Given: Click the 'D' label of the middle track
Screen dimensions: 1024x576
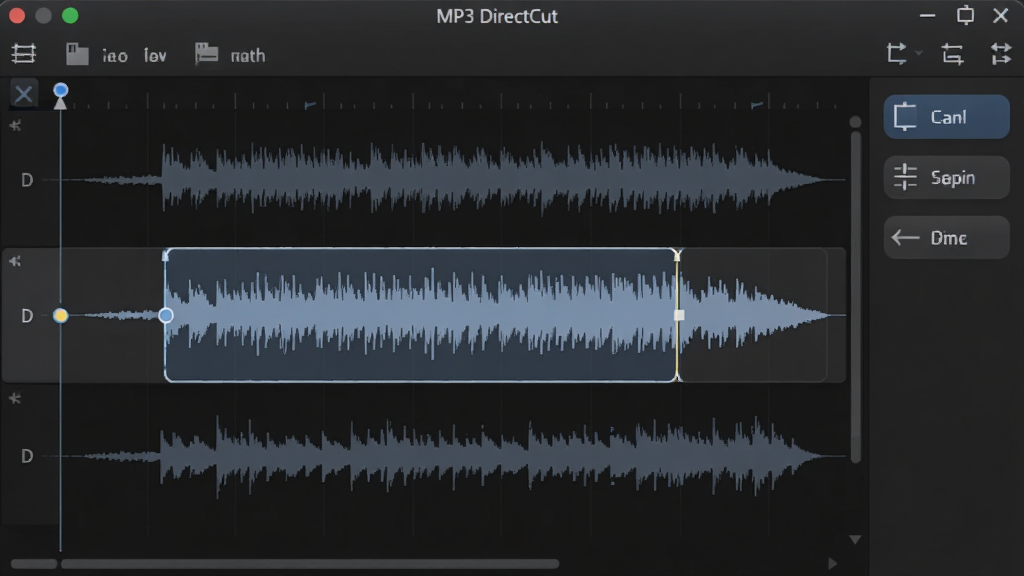Looking at the screenshot, I should [27, 316].
